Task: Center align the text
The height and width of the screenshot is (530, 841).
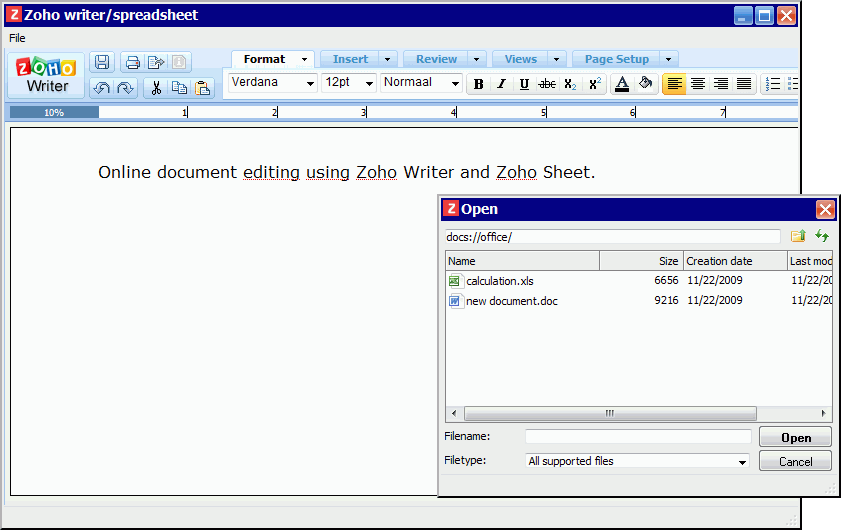Action: click(697, 84)
